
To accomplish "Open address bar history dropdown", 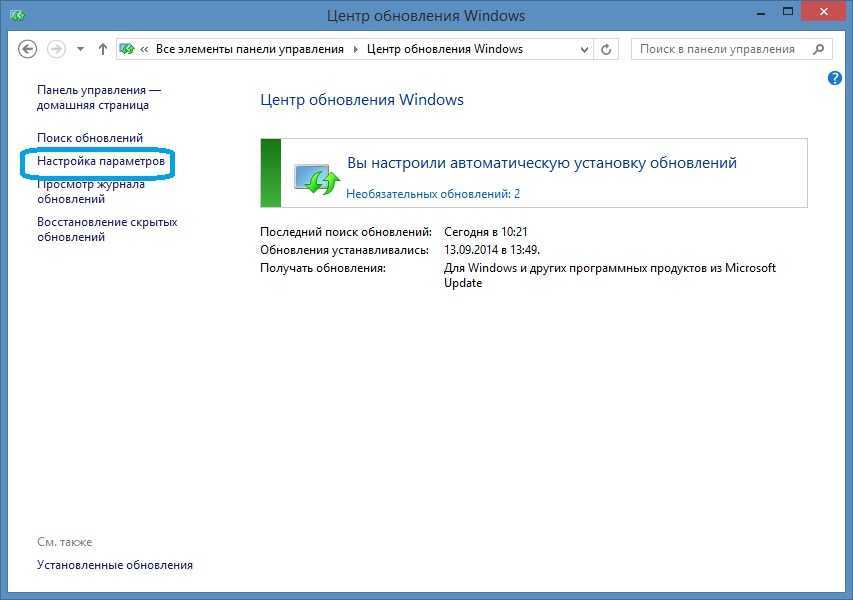I will [x=584, y=50].
